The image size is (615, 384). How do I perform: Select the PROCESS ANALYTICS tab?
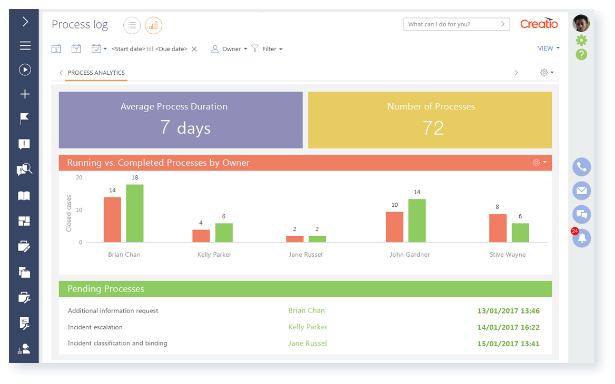point(96,73)
